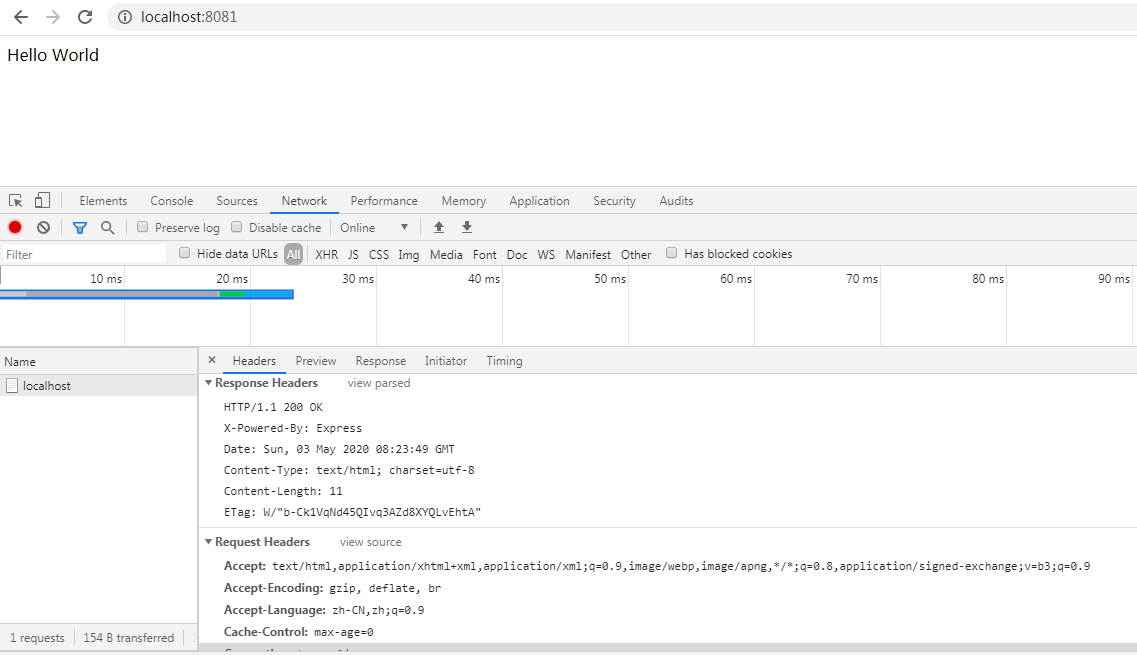
Task: Click the Content-Length: 11 line
Action: point(283,491)
